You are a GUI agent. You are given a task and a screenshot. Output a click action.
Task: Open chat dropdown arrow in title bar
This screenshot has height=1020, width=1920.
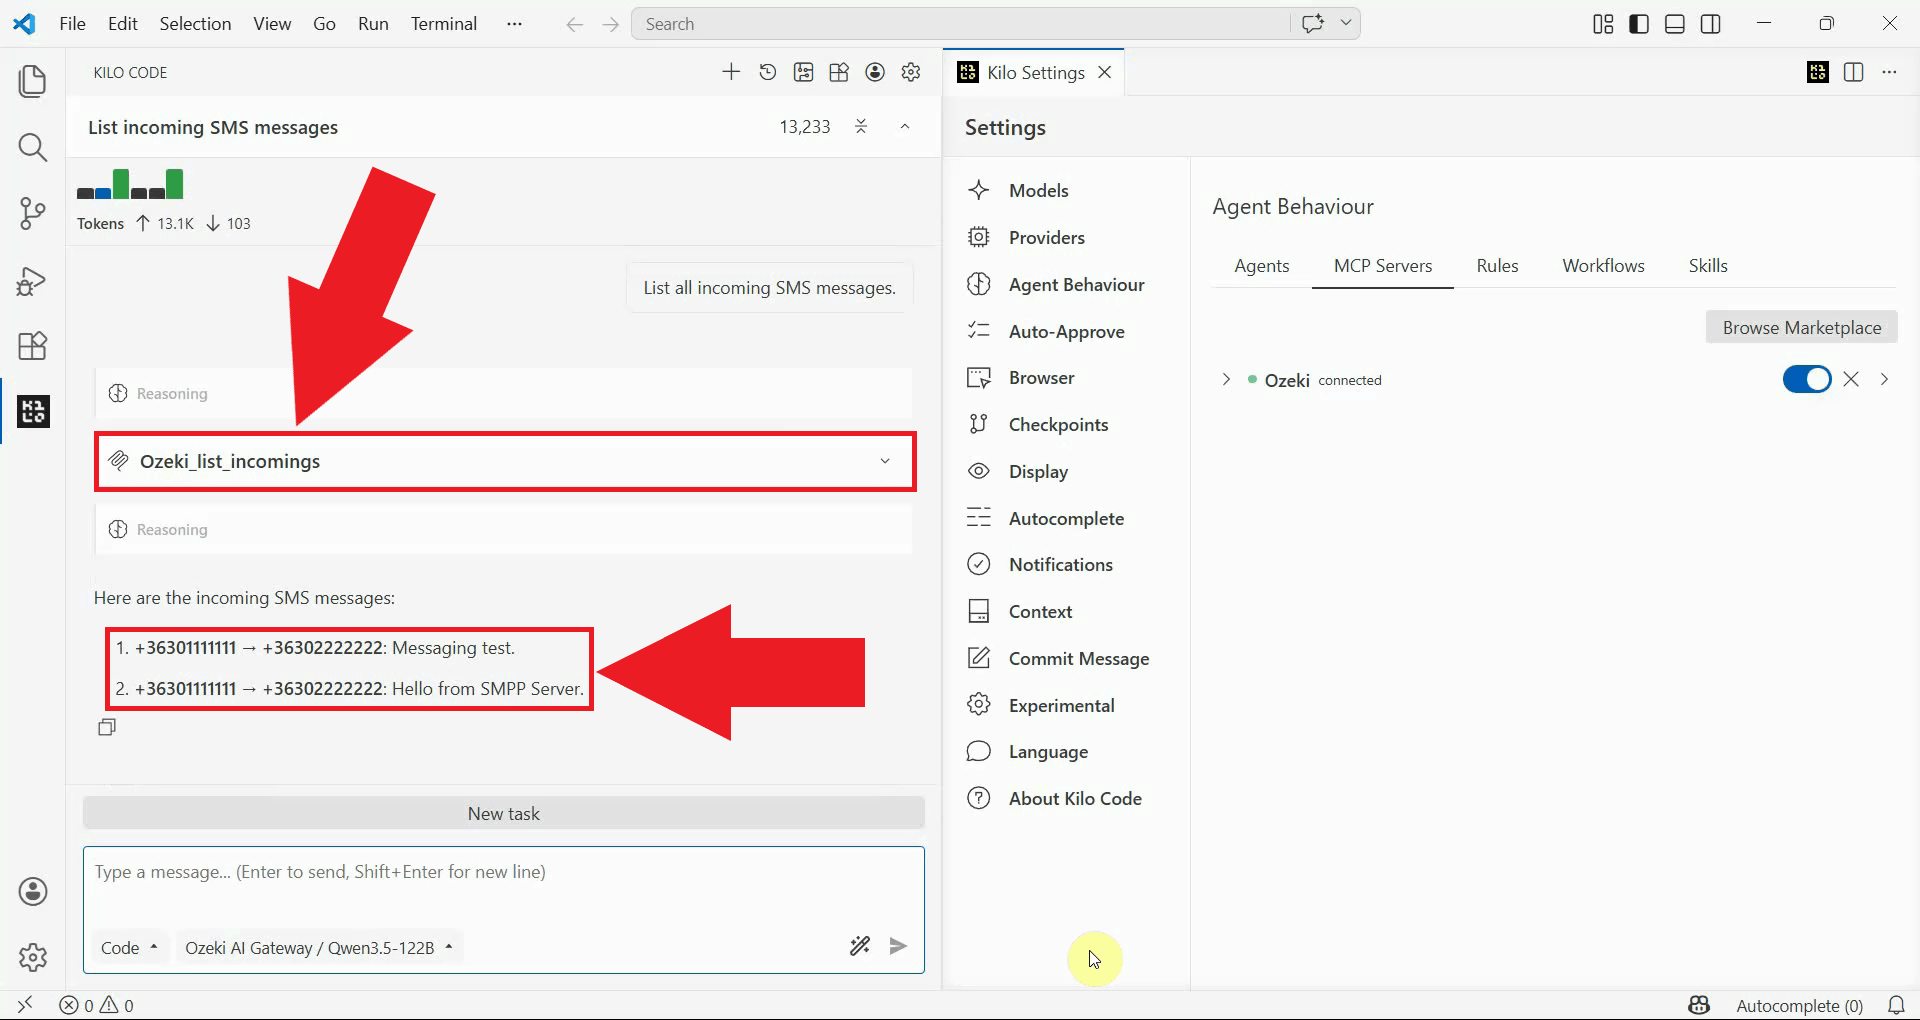pos(1346,23)
